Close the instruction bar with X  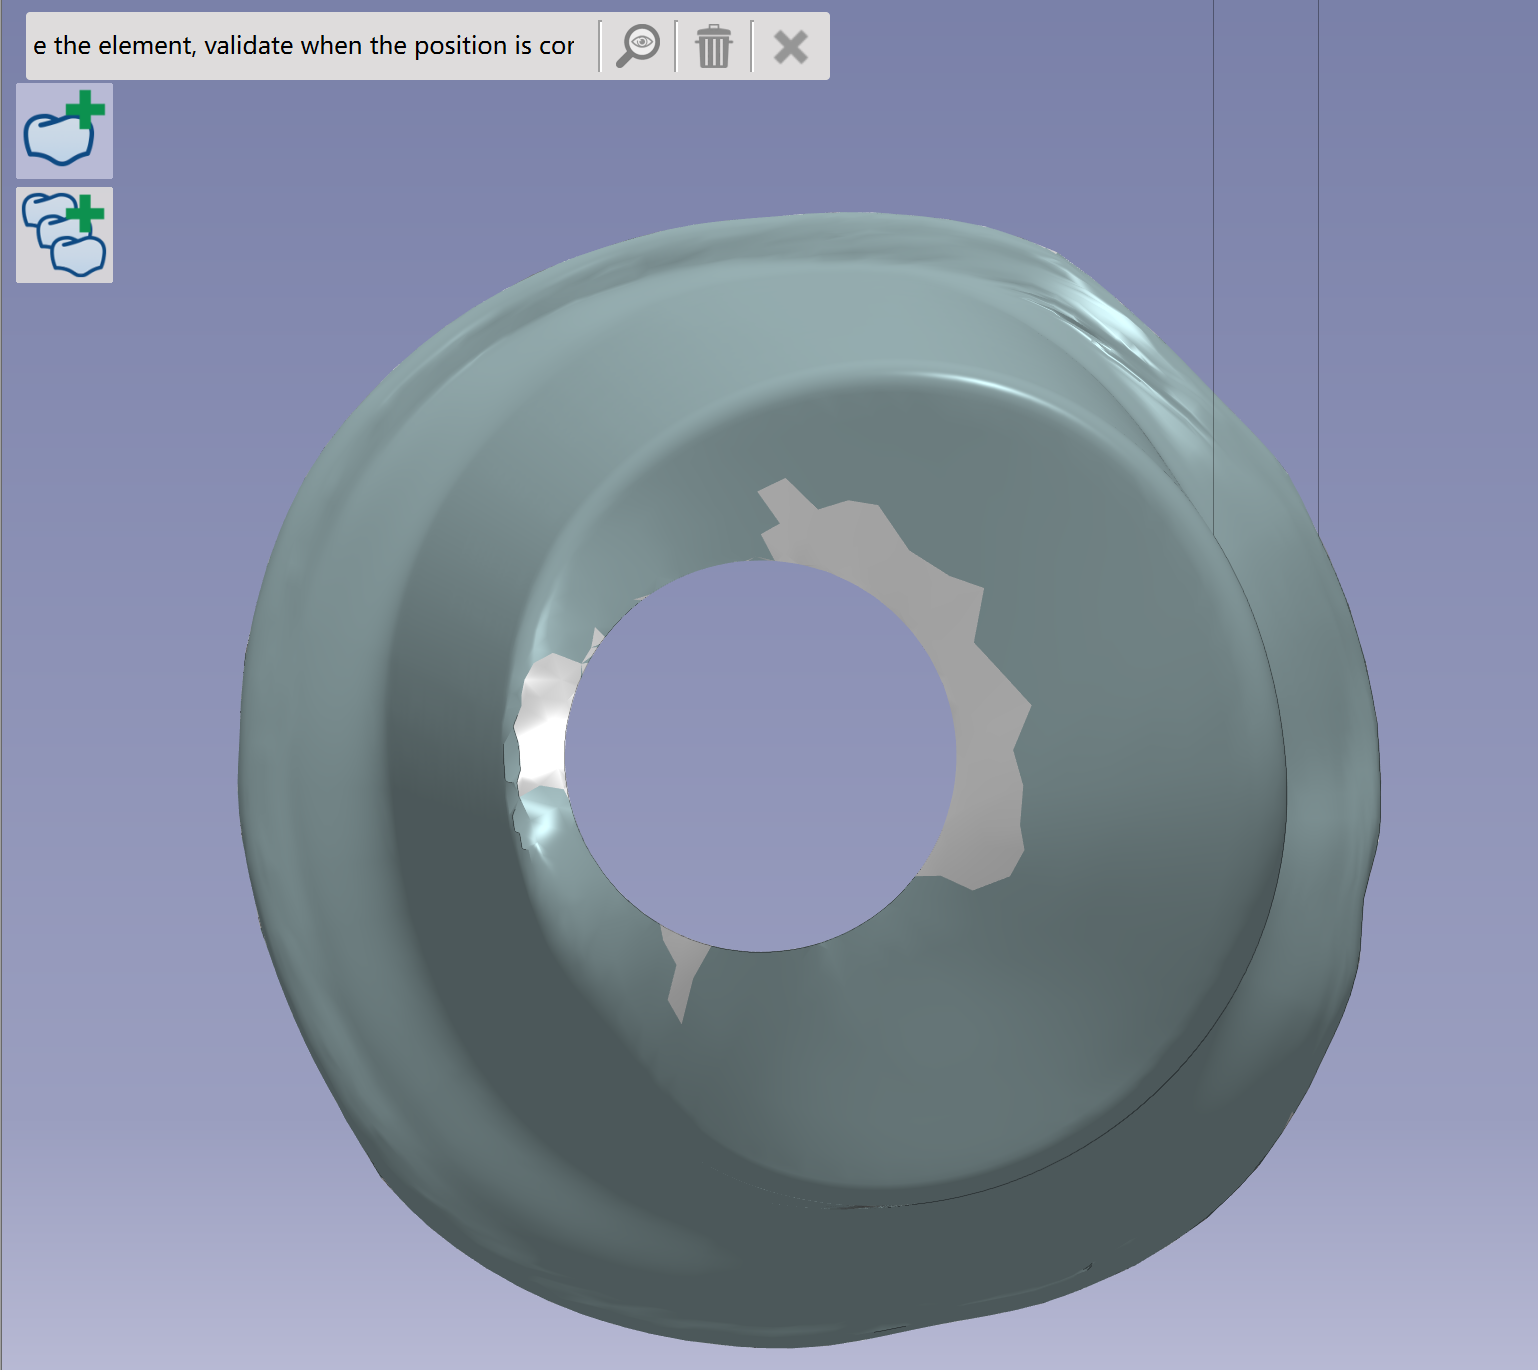(x=791, y=46)
